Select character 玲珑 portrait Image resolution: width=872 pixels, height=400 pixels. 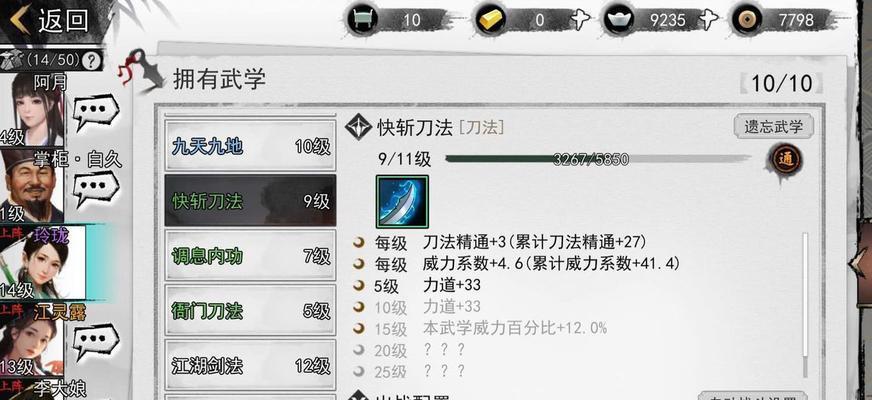pos(42,261)
